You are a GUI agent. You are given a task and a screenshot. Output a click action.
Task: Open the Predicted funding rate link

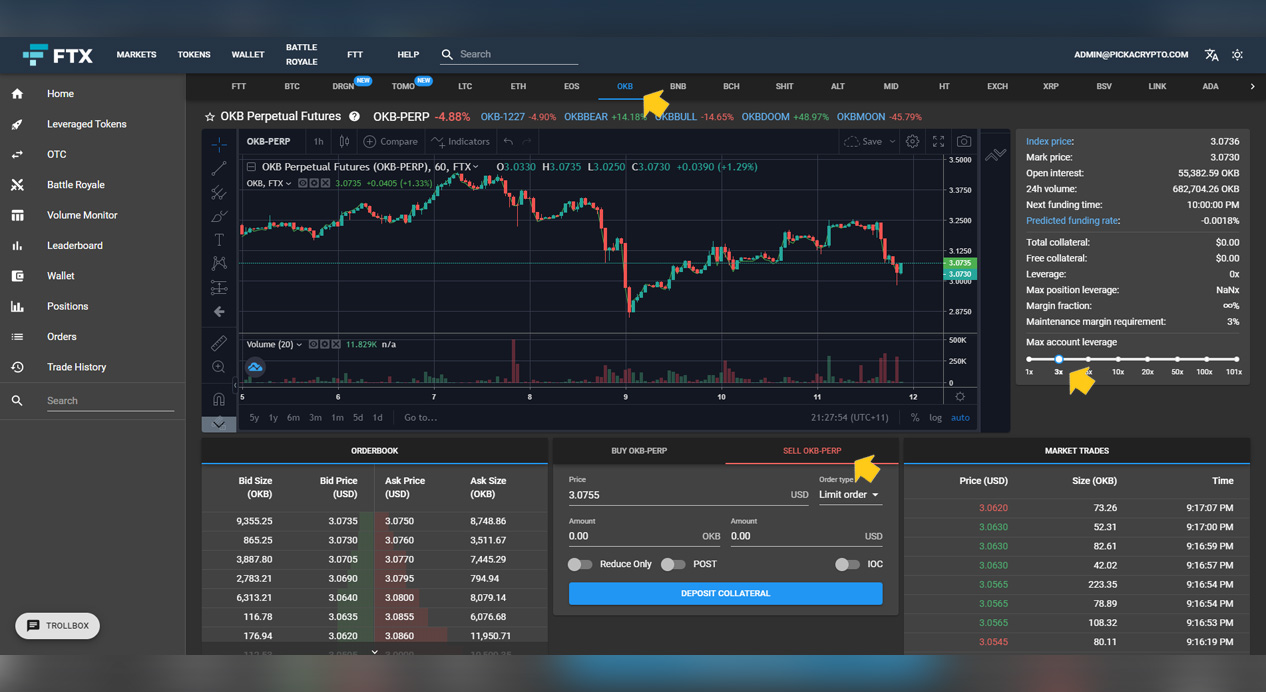(1073, 221)
